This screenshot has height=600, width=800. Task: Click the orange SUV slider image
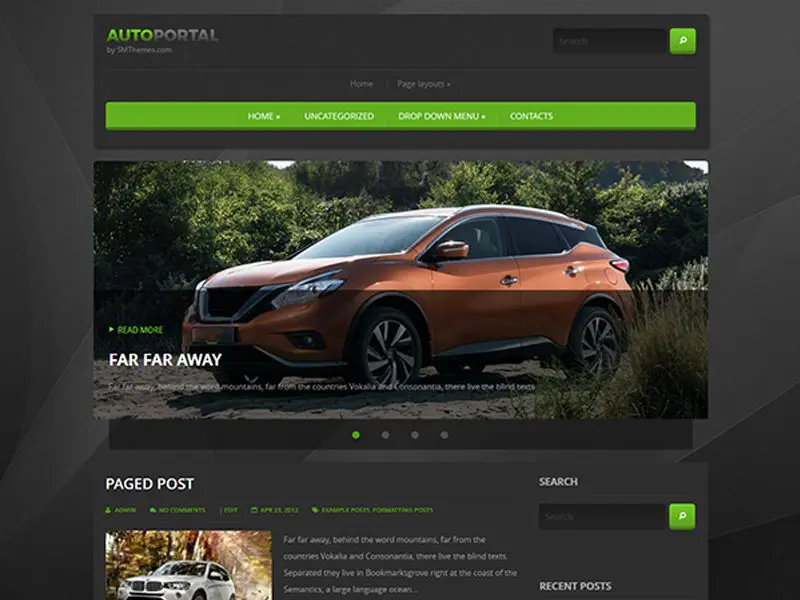click(x=401, y=290)
